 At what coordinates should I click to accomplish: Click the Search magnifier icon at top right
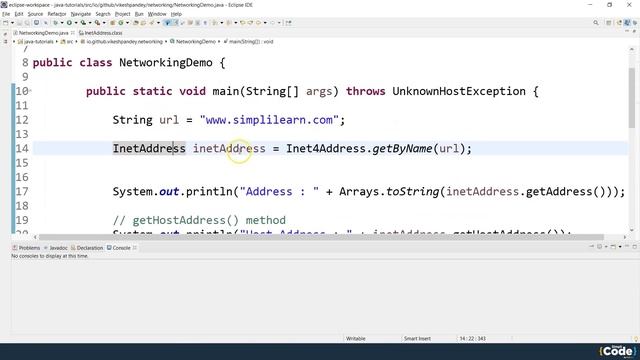[596, 23]
